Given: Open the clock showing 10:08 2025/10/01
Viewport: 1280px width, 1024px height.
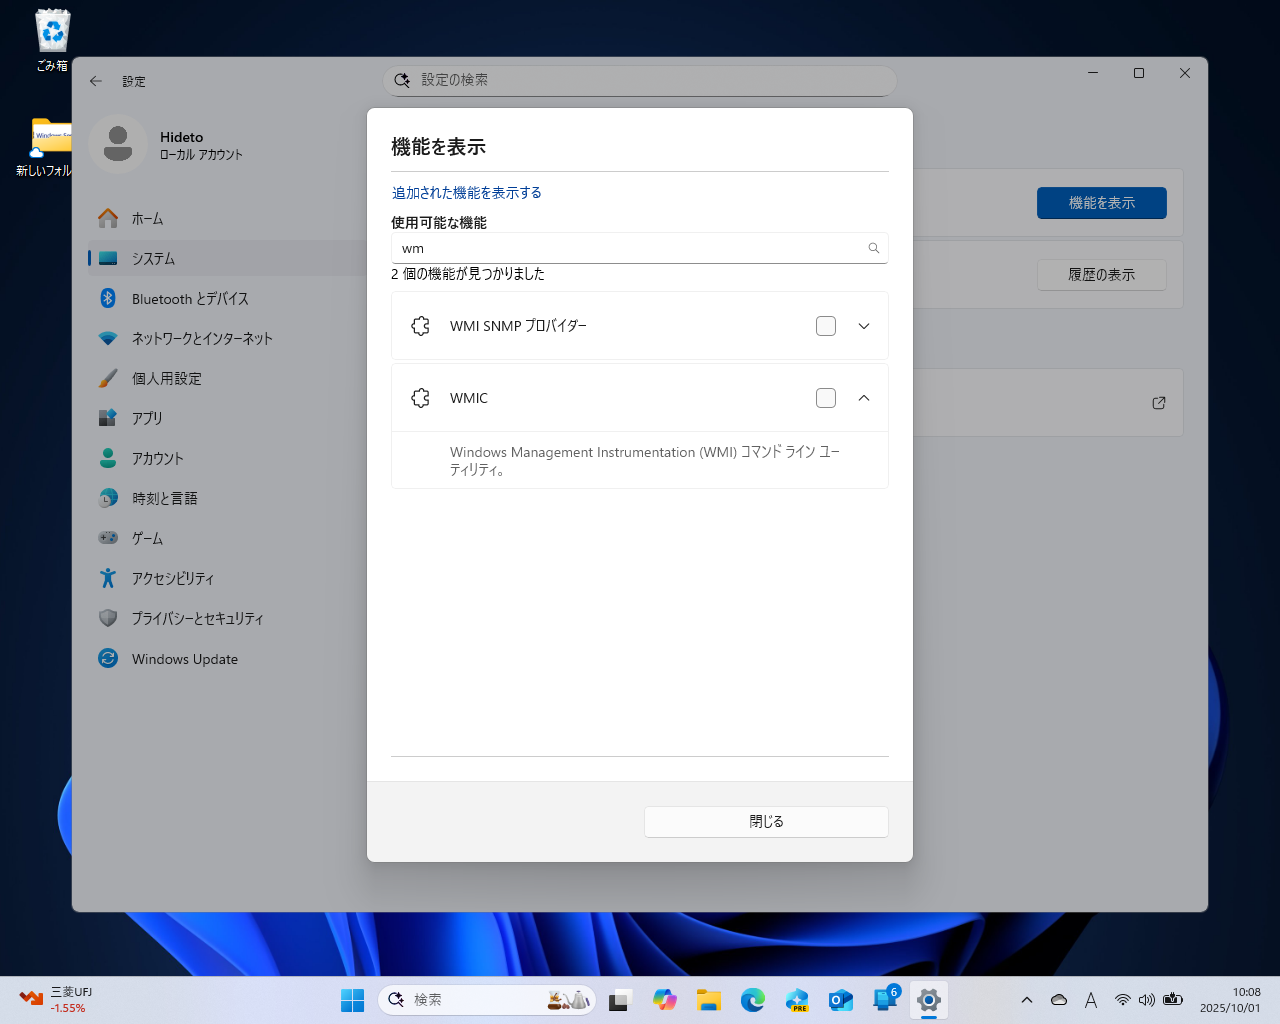Looking at the screenshot, I should (x=1231, y=1000).
